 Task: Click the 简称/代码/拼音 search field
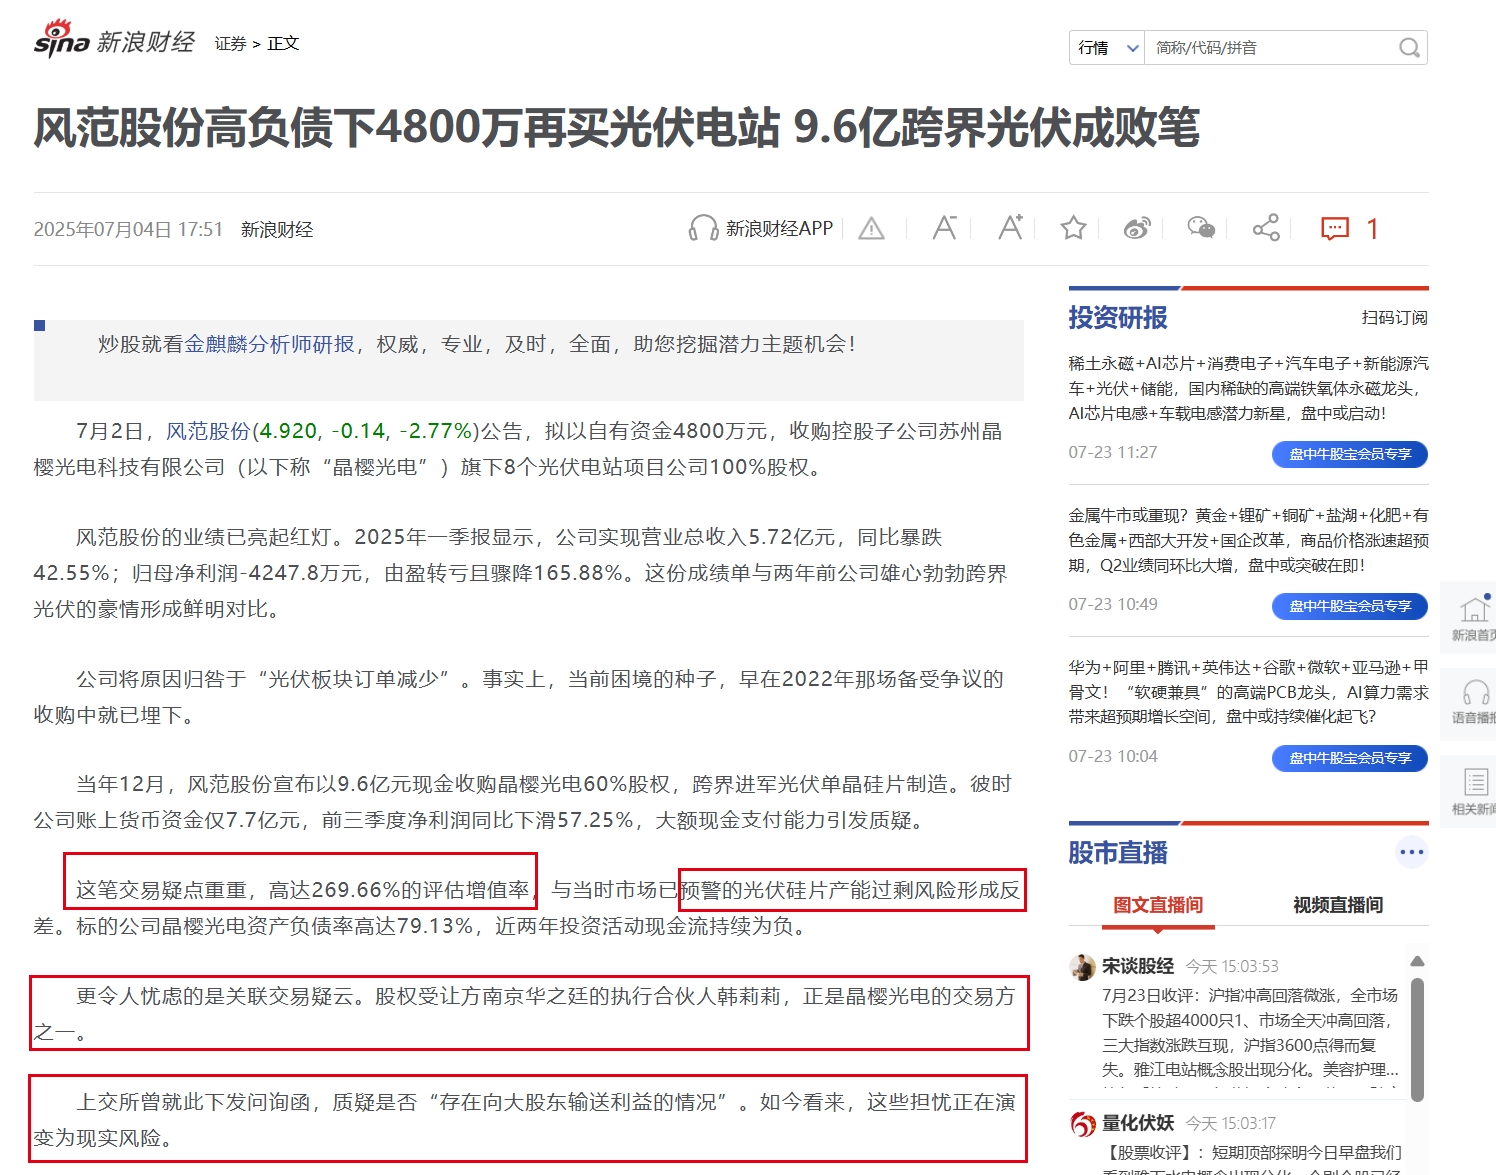pyautogui.click(x=1270, y=48)
